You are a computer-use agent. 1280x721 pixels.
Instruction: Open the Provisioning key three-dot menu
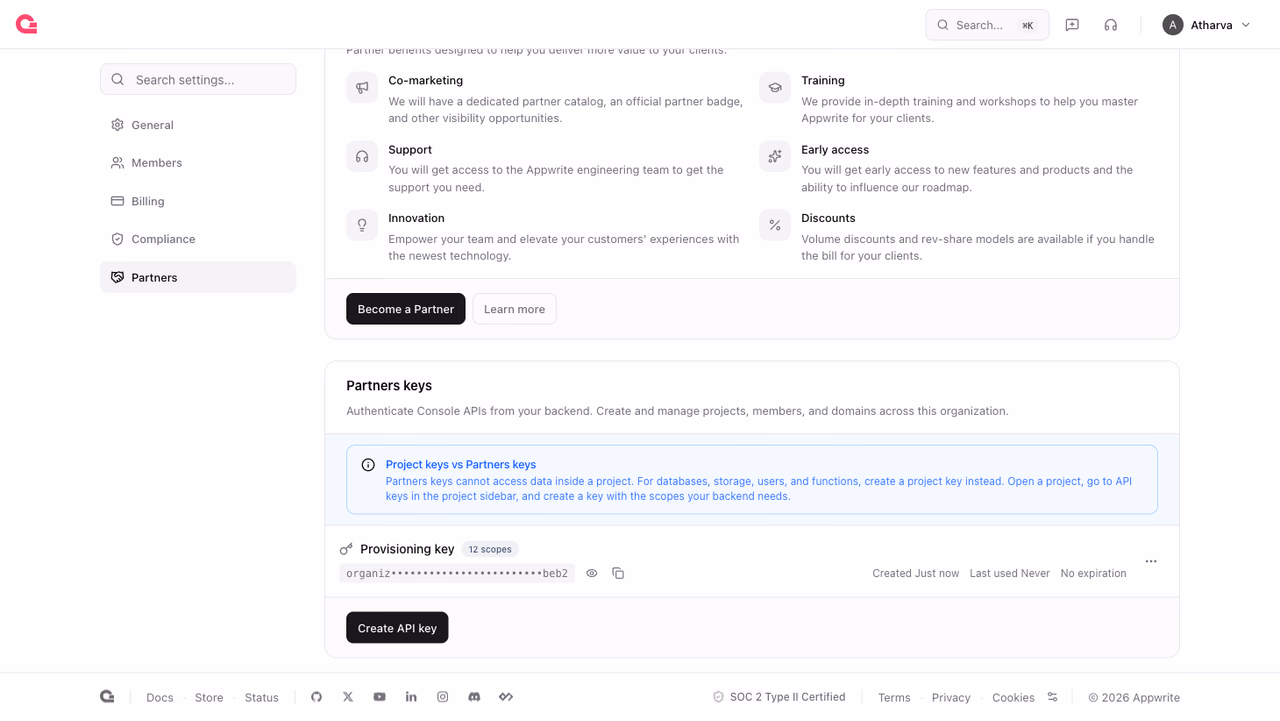click(x=1151, y=561)
